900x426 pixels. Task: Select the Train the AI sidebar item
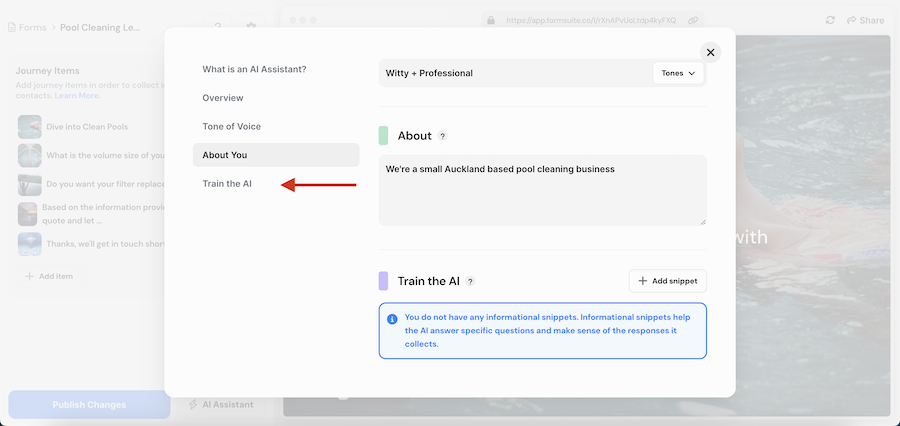click(227, 184)
